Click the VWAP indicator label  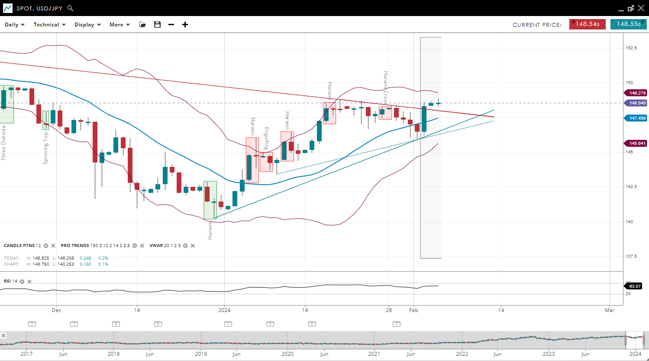point(156,246)
